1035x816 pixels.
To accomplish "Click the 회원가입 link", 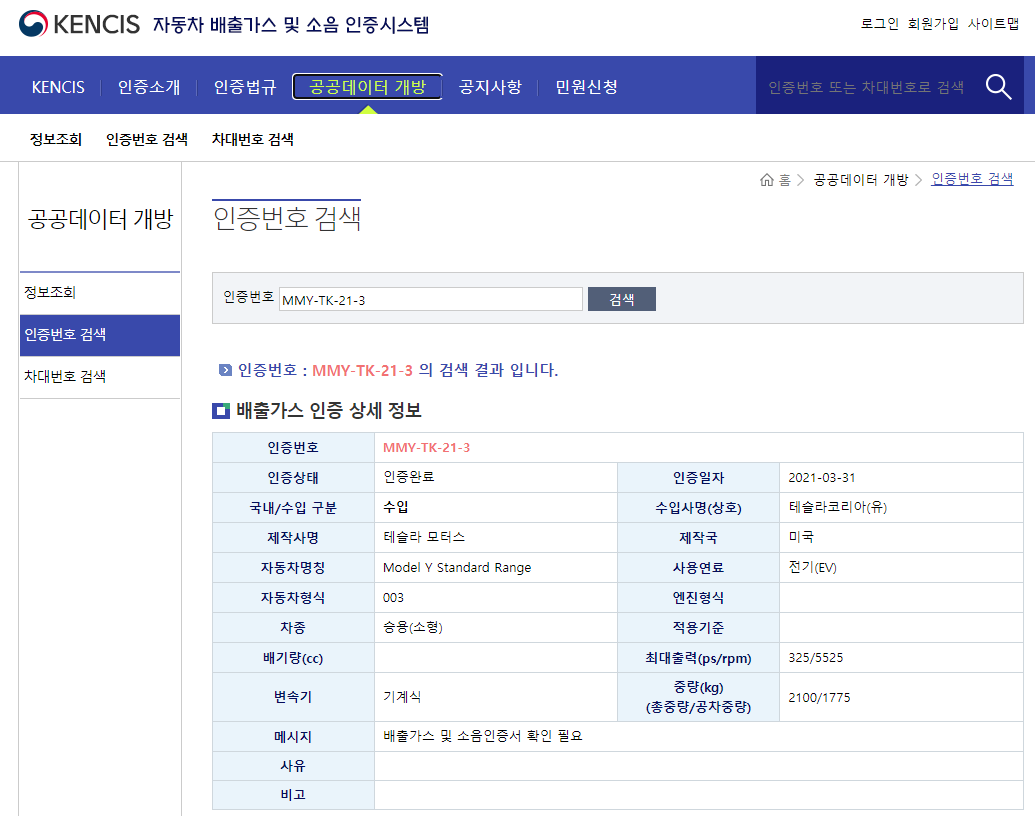I will click(933, 24).
